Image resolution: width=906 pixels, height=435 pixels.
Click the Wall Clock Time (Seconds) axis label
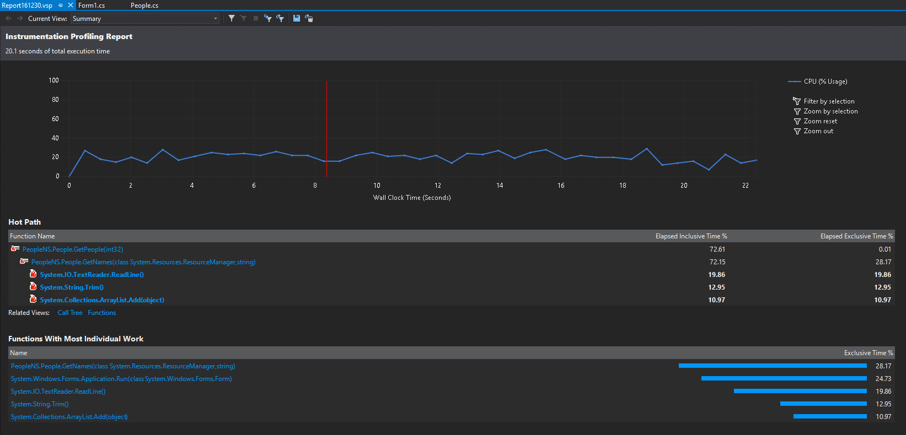point(412,197)
